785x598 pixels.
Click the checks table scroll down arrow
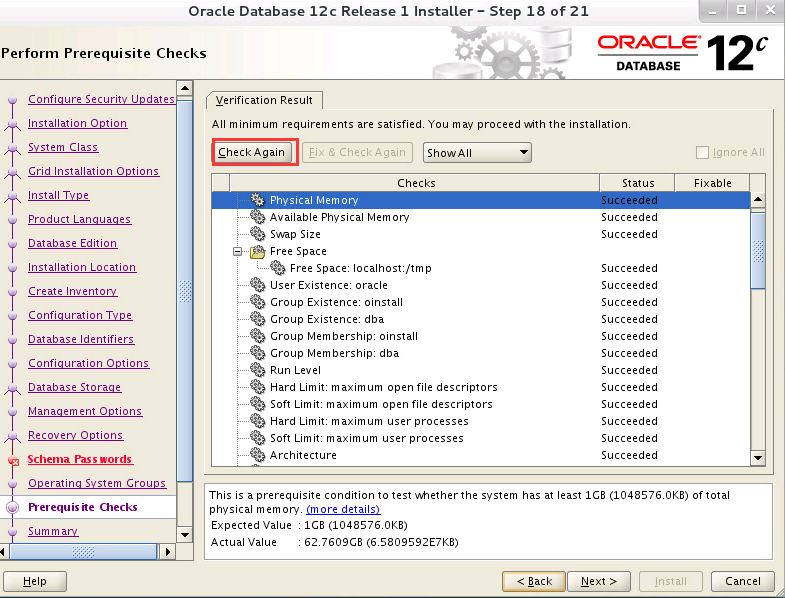(x=758, y=458)
